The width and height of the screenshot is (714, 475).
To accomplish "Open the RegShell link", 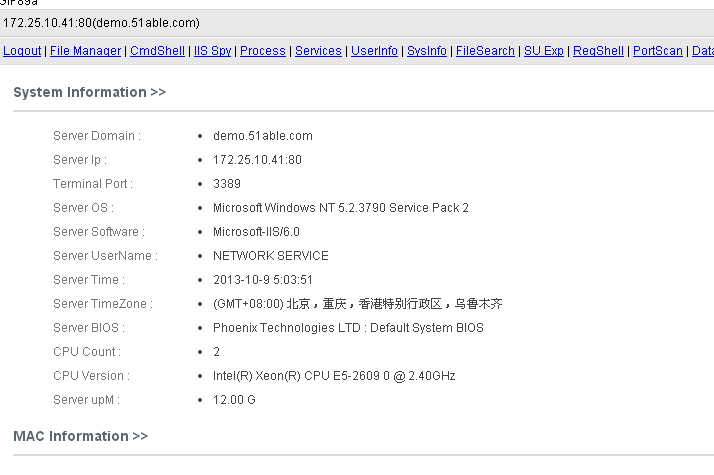I will [598, 51].
